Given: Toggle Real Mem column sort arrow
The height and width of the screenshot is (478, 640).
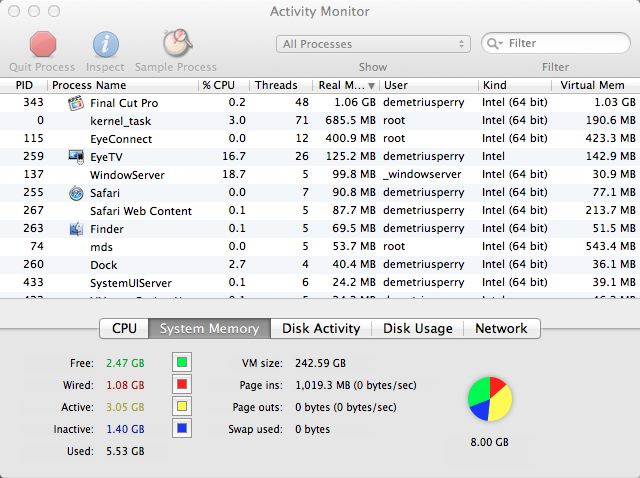Looking at the screenshot, I should point(371,86).
